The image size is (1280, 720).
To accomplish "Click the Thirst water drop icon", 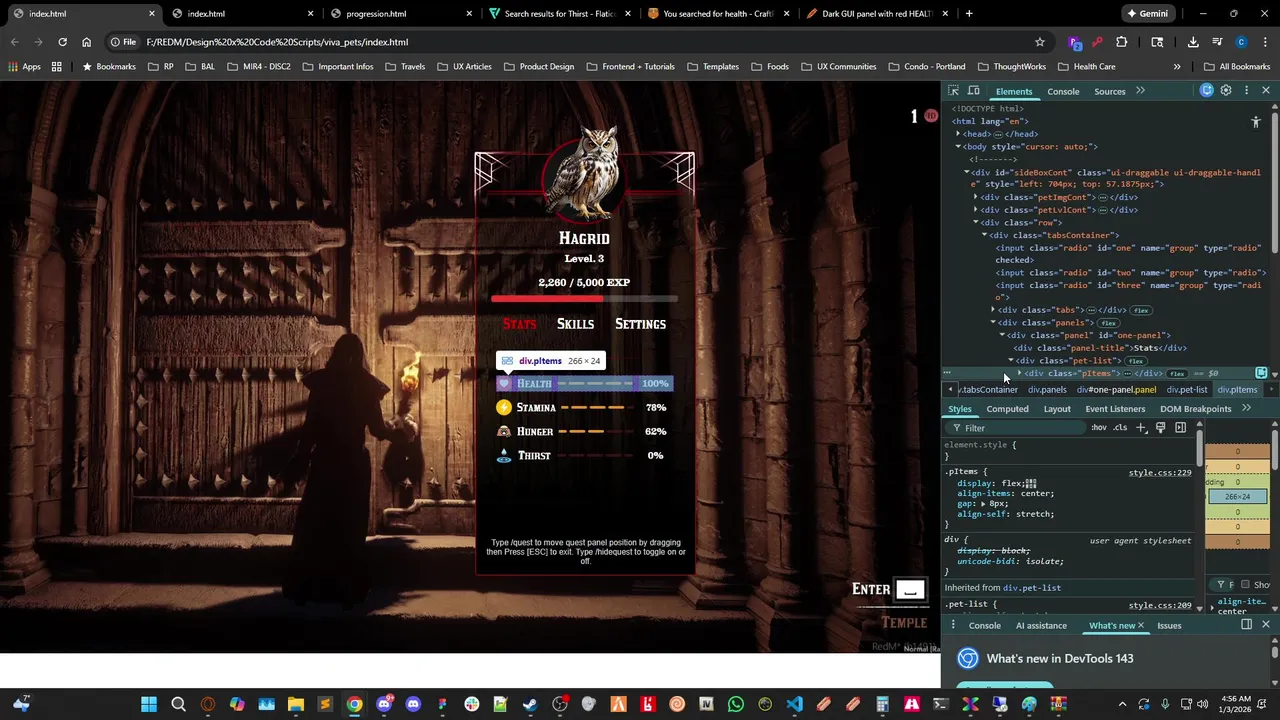I will [x=504, y=455].
